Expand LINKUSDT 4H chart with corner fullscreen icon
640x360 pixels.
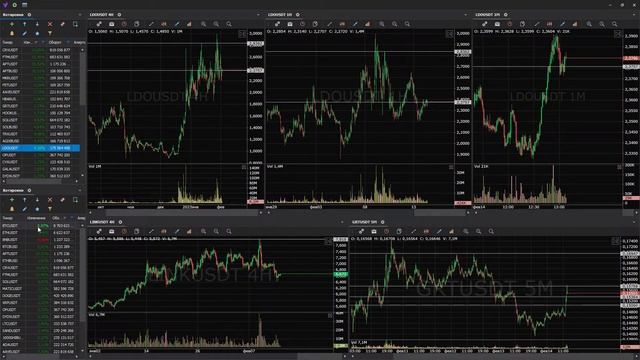[x=328, y=242]
